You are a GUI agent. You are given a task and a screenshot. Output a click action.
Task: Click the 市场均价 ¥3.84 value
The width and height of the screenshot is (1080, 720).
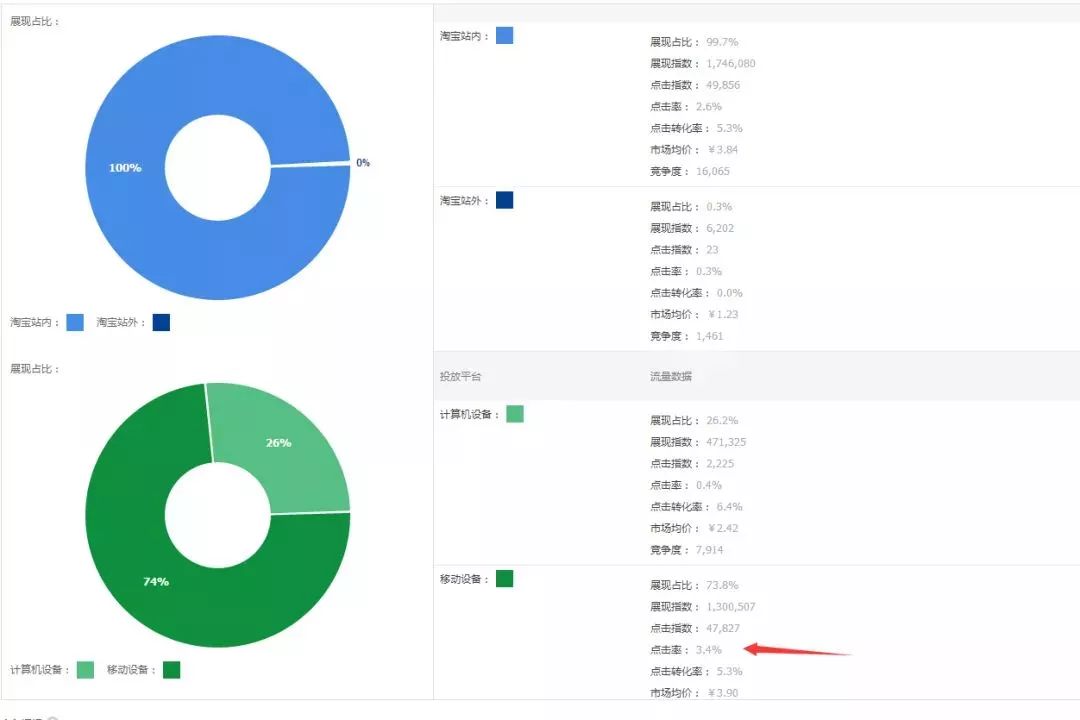click(x=723, y=150)
